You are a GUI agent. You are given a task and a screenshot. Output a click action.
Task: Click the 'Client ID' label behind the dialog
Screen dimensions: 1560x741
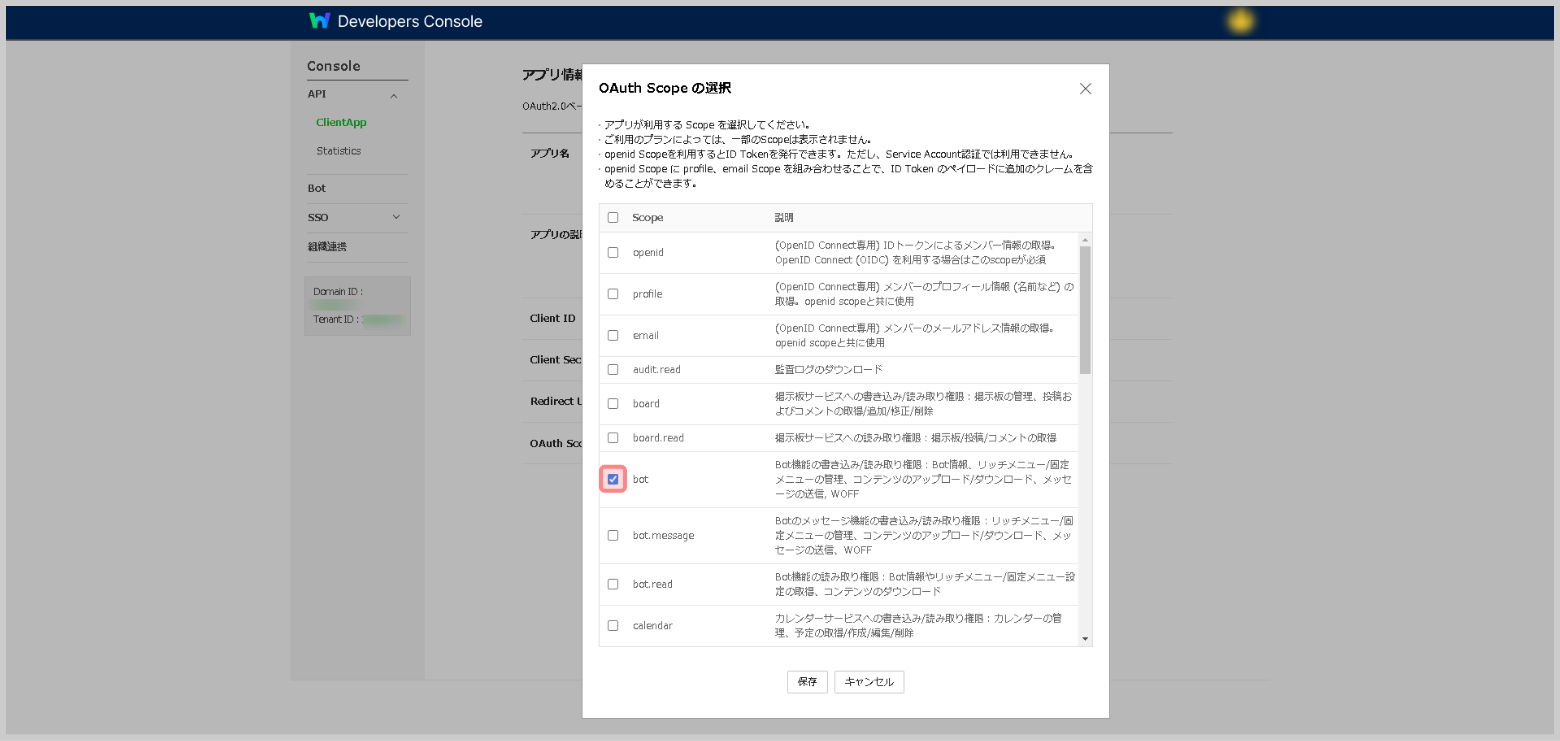tap(553, 318)
